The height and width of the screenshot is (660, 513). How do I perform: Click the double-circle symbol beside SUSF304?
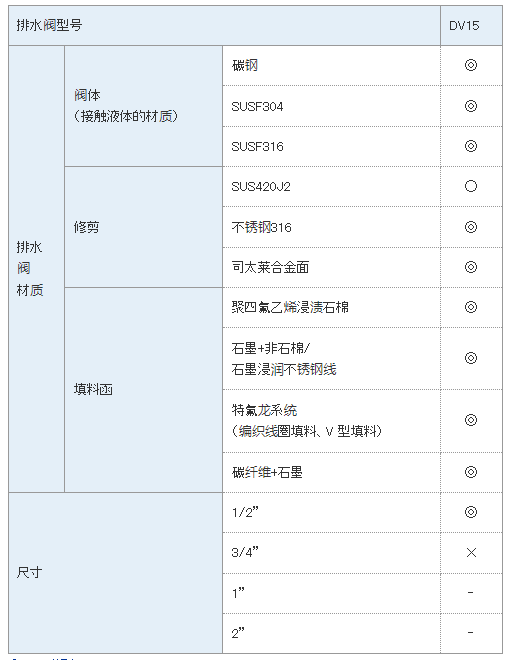(x=471, y=106)
